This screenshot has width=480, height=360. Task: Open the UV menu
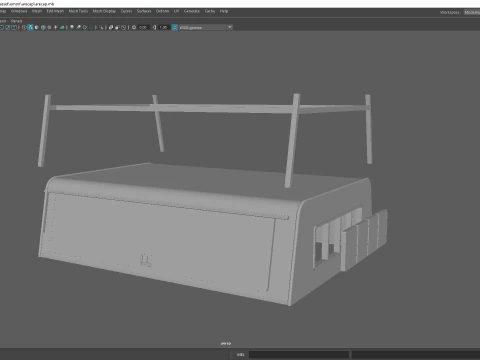(x=176, y=11)
